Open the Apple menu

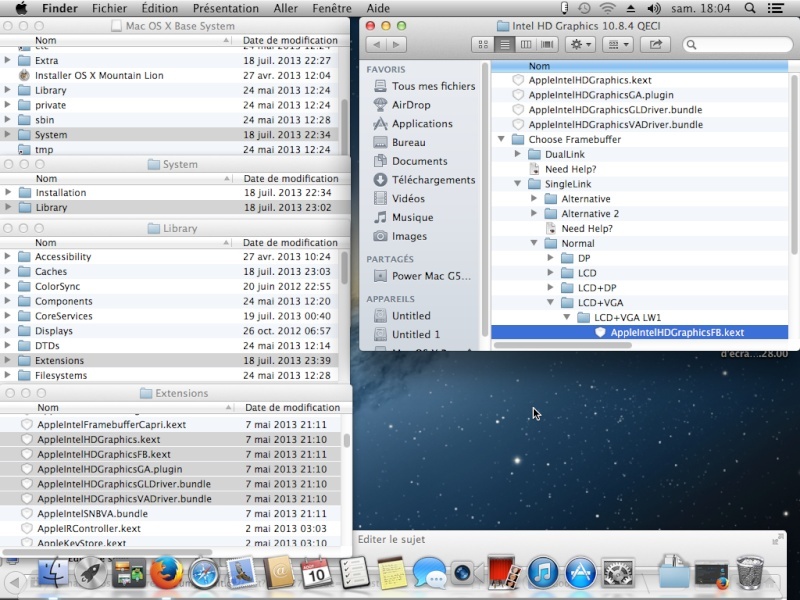[x=21, y=8]
